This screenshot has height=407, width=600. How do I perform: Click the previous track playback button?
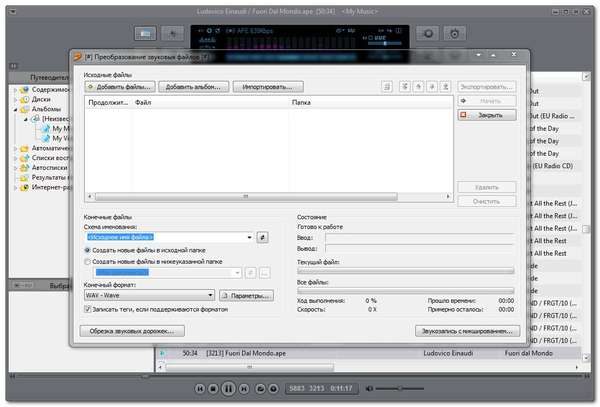[x=200, y=388]
